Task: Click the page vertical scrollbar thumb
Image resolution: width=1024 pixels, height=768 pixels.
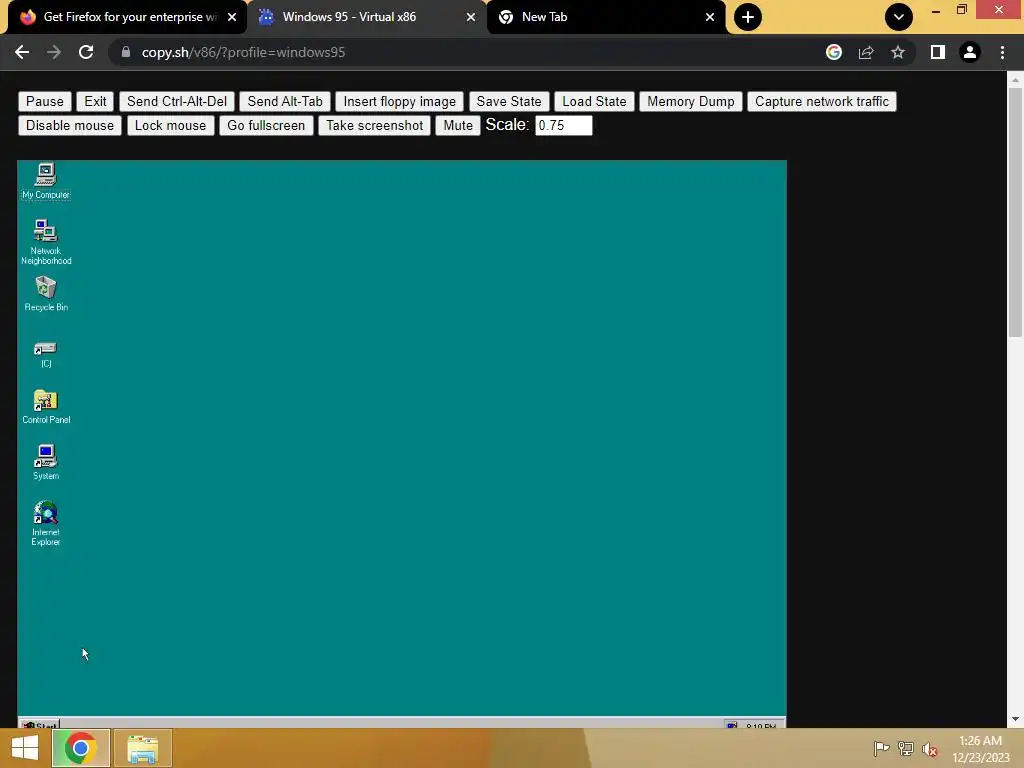Action: pos(1015,212)
